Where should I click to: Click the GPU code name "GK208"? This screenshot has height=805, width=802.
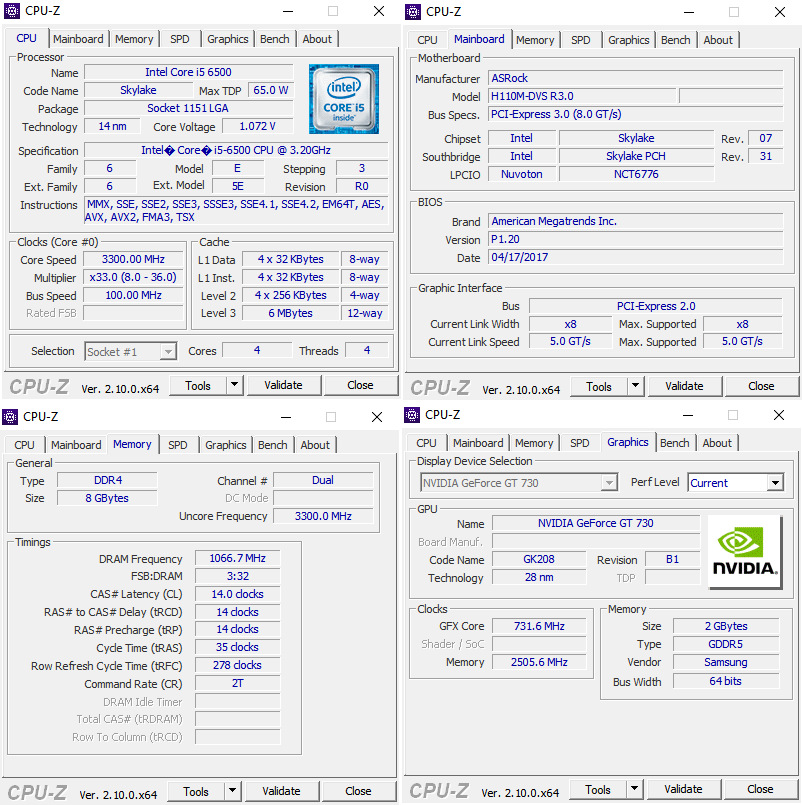[539, 559]
